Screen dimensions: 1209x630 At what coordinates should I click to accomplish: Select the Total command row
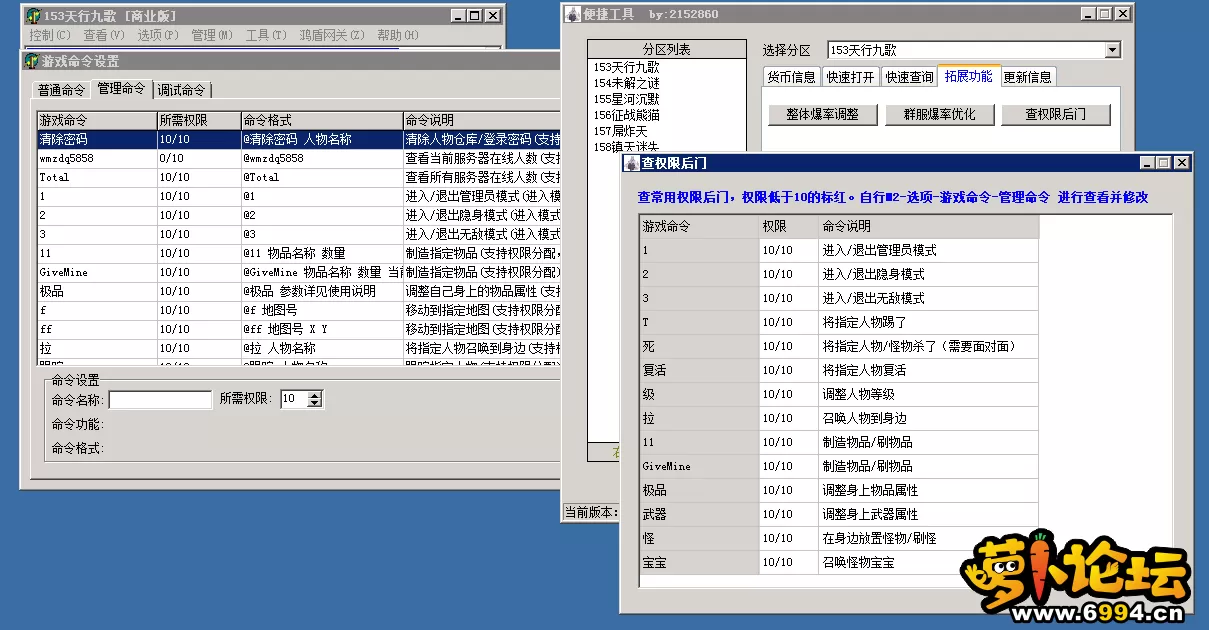(298, 177)
